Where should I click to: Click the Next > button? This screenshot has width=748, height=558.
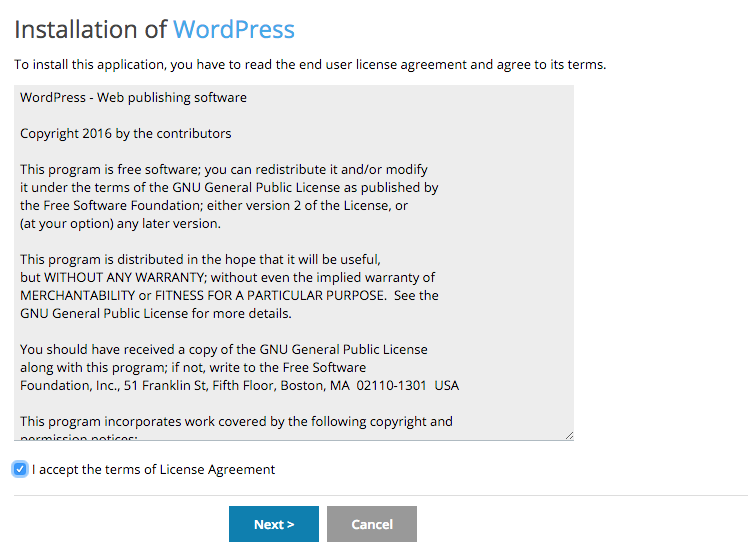coord(274,524)
